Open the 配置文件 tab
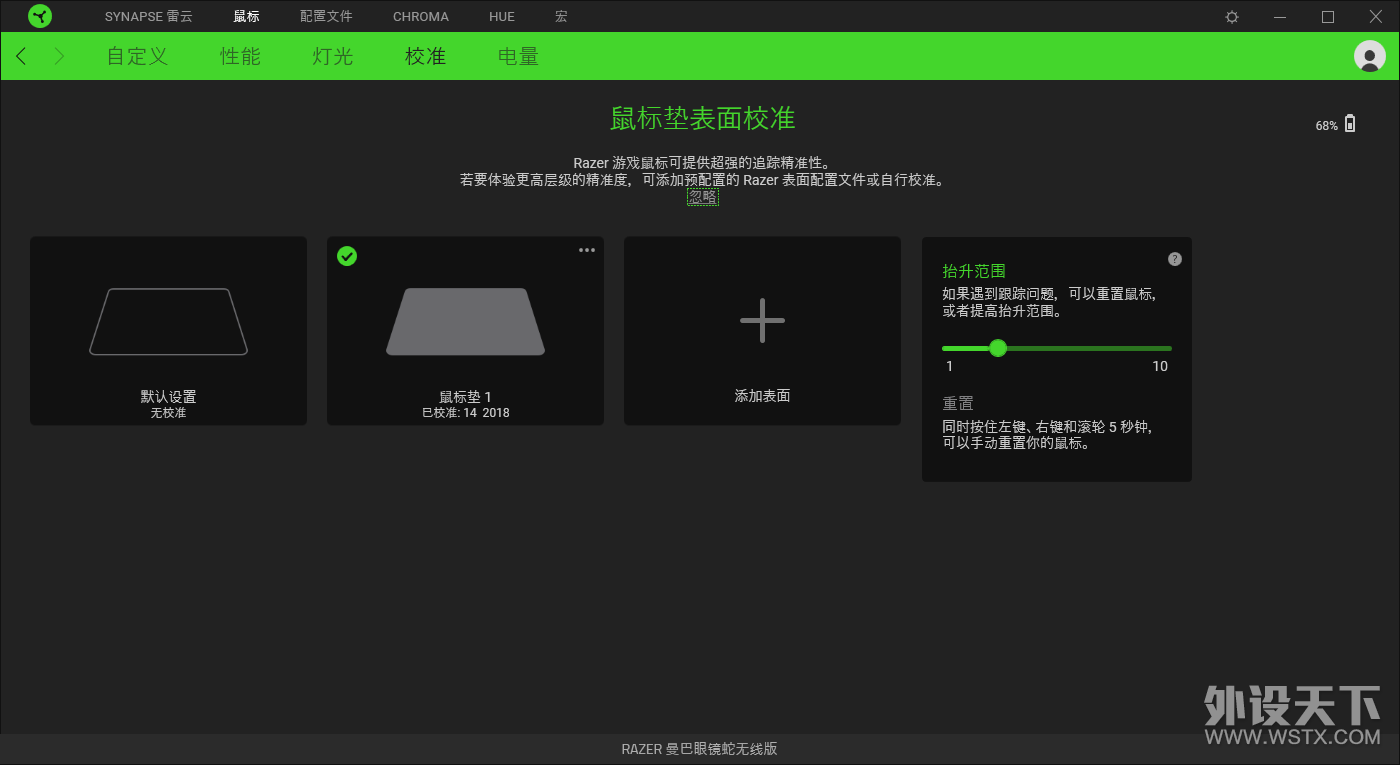This screenshot has width=1400, height=765. point(326,17)
